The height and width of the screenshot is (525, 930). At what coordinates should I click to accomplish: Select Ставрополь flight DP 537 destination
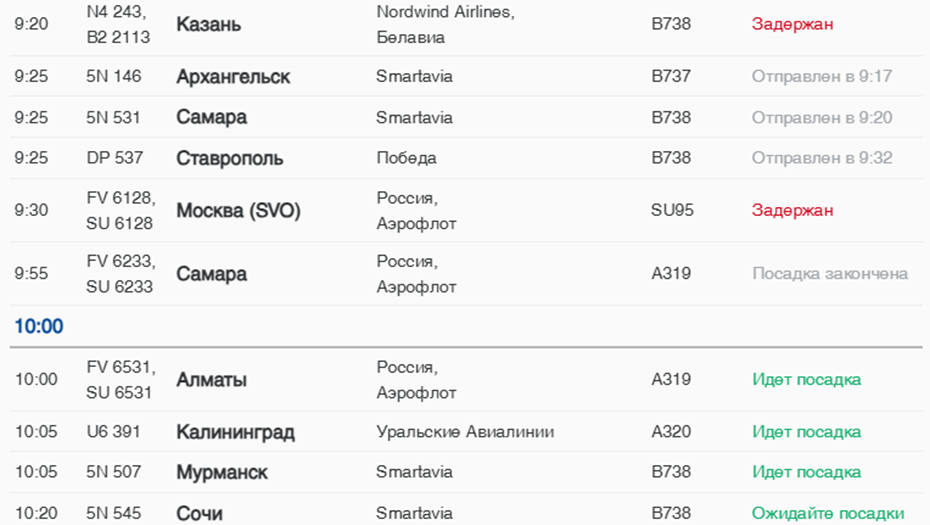tap(229, 158)
